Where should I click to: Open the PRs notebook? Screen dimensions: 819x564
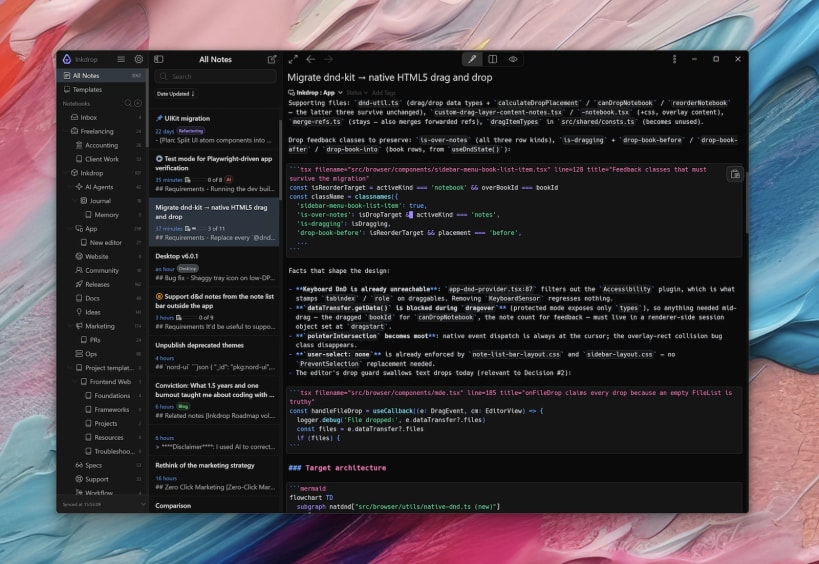pos(102,340)
